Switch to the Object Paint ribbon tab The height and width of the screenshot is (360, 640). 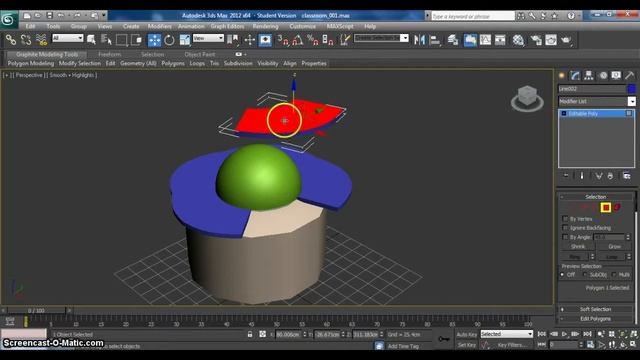click(200, 54)
